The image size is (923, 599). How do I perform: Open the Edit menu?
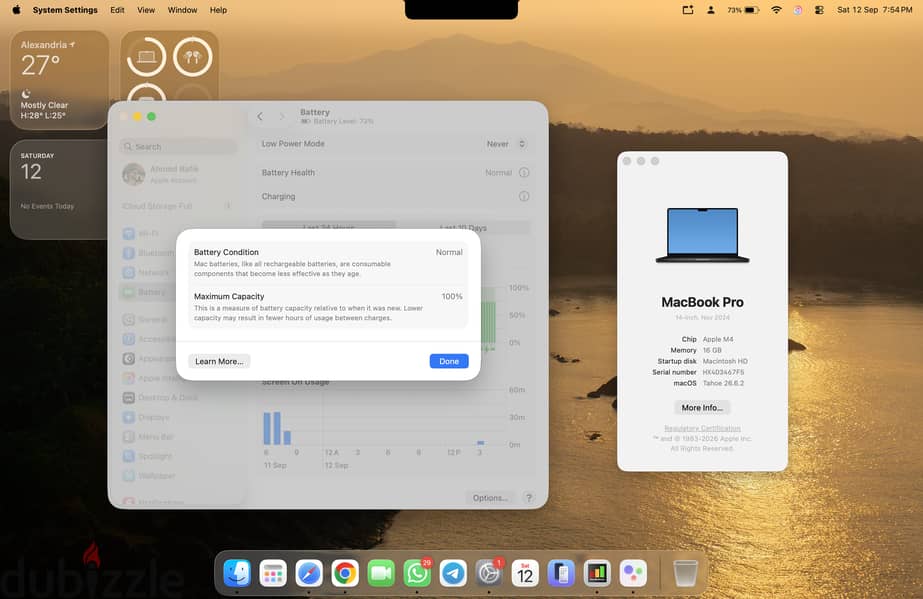(117, 10)
